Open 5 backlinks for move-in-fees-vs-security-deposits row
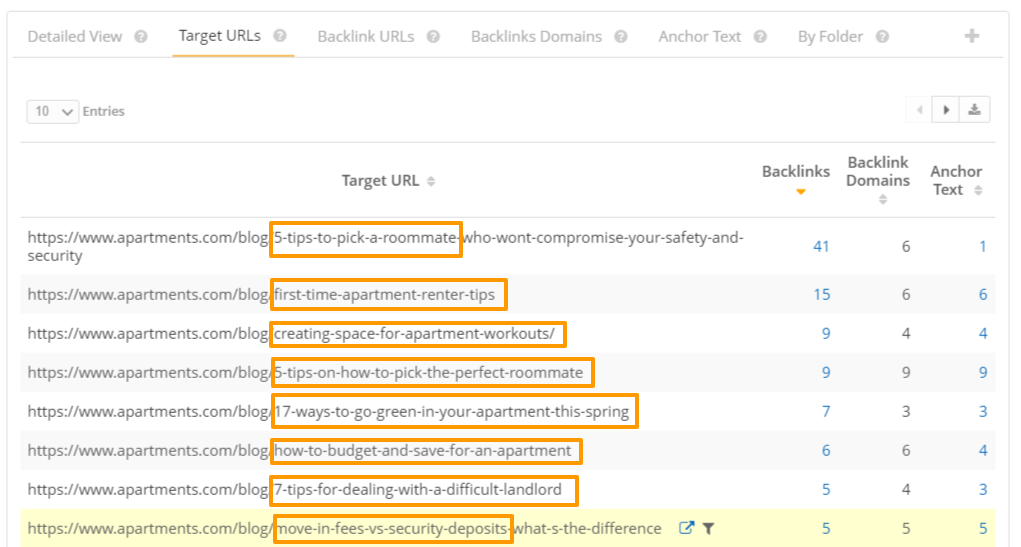 click(826, 528)
